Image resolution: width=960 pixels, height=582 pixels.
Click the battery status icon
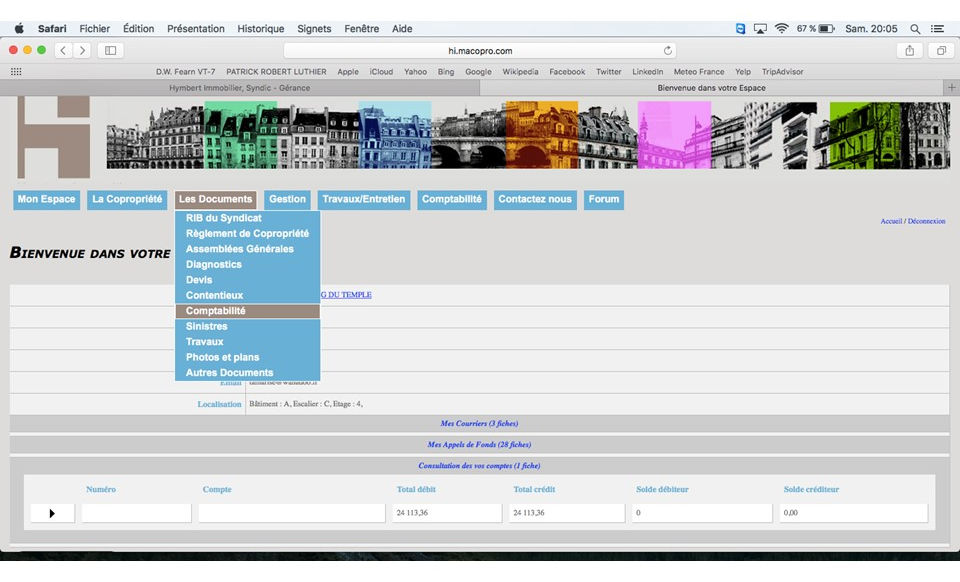click(827, 29)
